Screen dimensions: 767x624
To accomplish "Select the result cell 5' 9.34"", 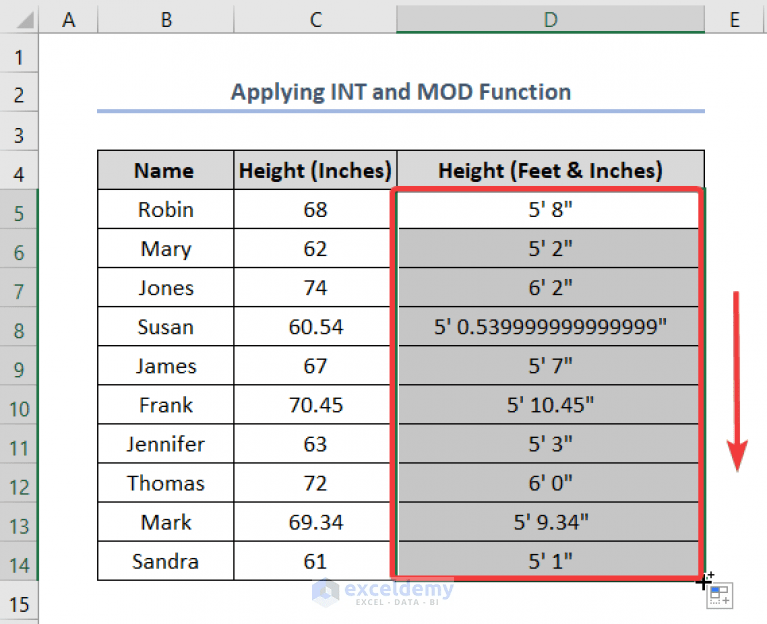I will pos(551,522).
